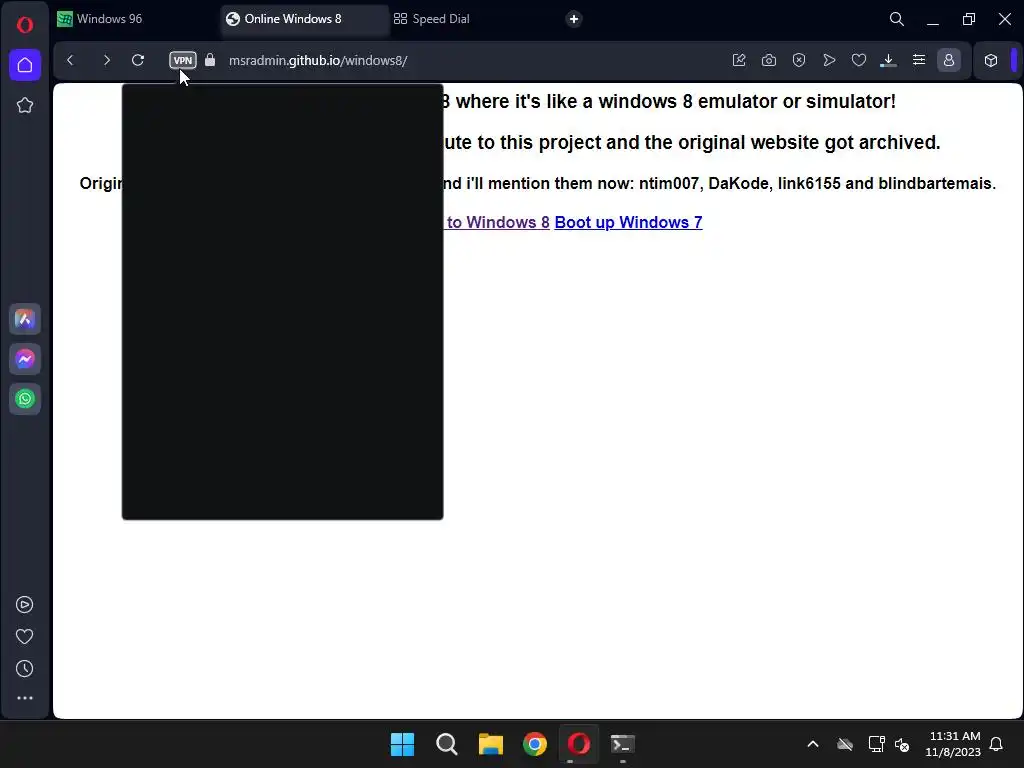Open the profile account icon
The height and width of the screenshot is (768, 1024).
click(x=949, y=60)
